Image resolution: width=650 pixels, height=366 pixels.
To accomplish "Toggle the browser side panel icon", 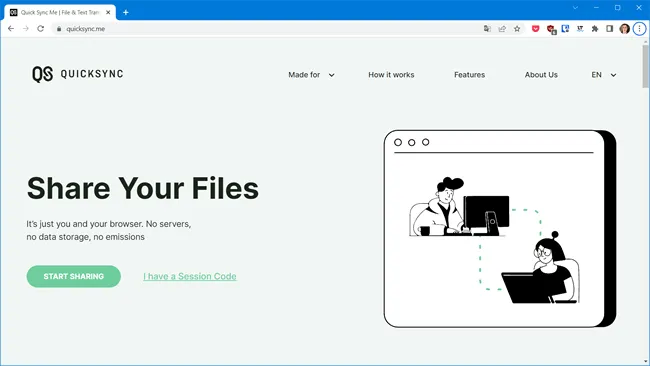I will point(609,29).
